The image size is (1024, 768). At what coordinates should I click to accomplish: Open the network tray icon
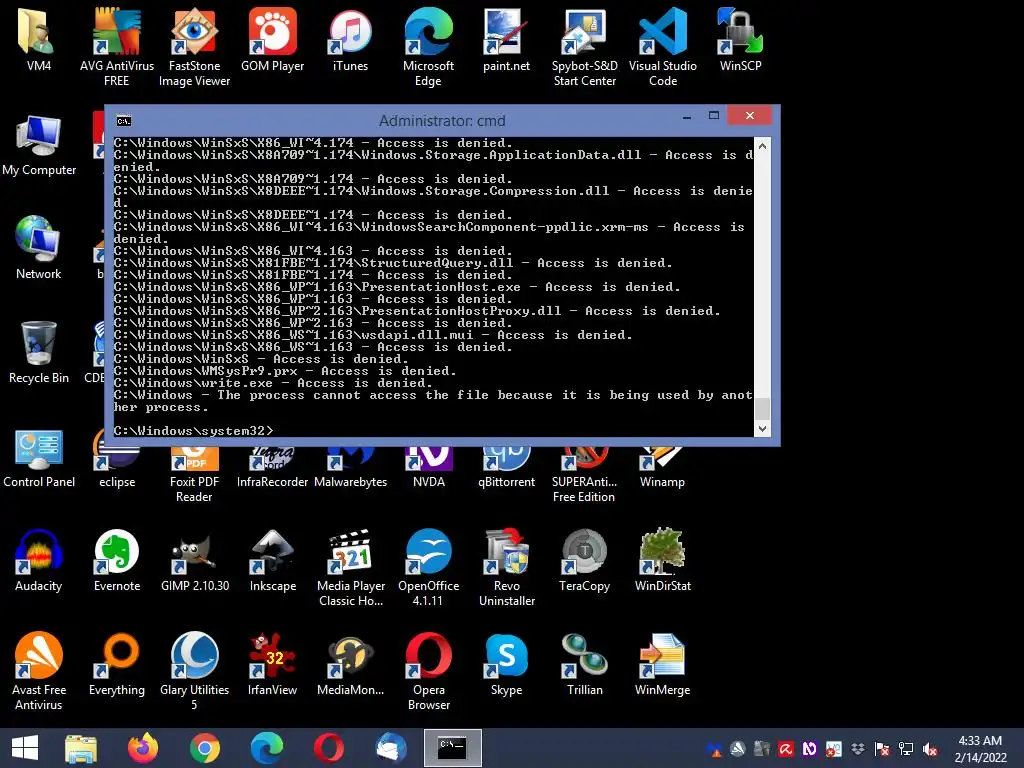point(906,749)
